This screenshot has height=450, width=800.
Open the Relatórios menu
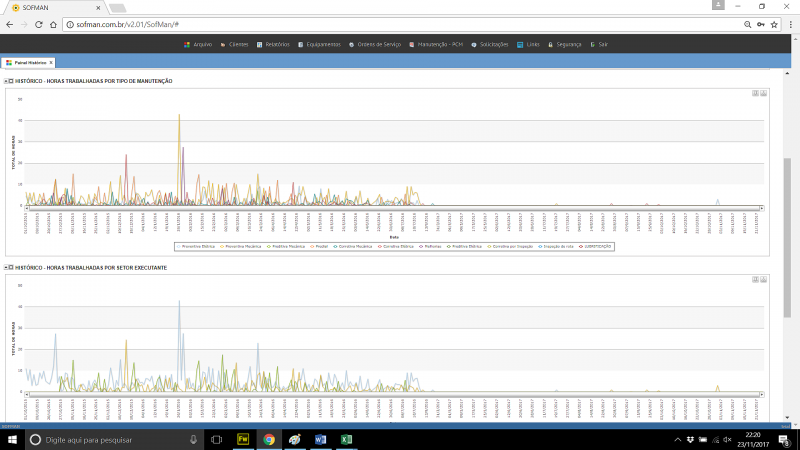click(x=274, y=44)
